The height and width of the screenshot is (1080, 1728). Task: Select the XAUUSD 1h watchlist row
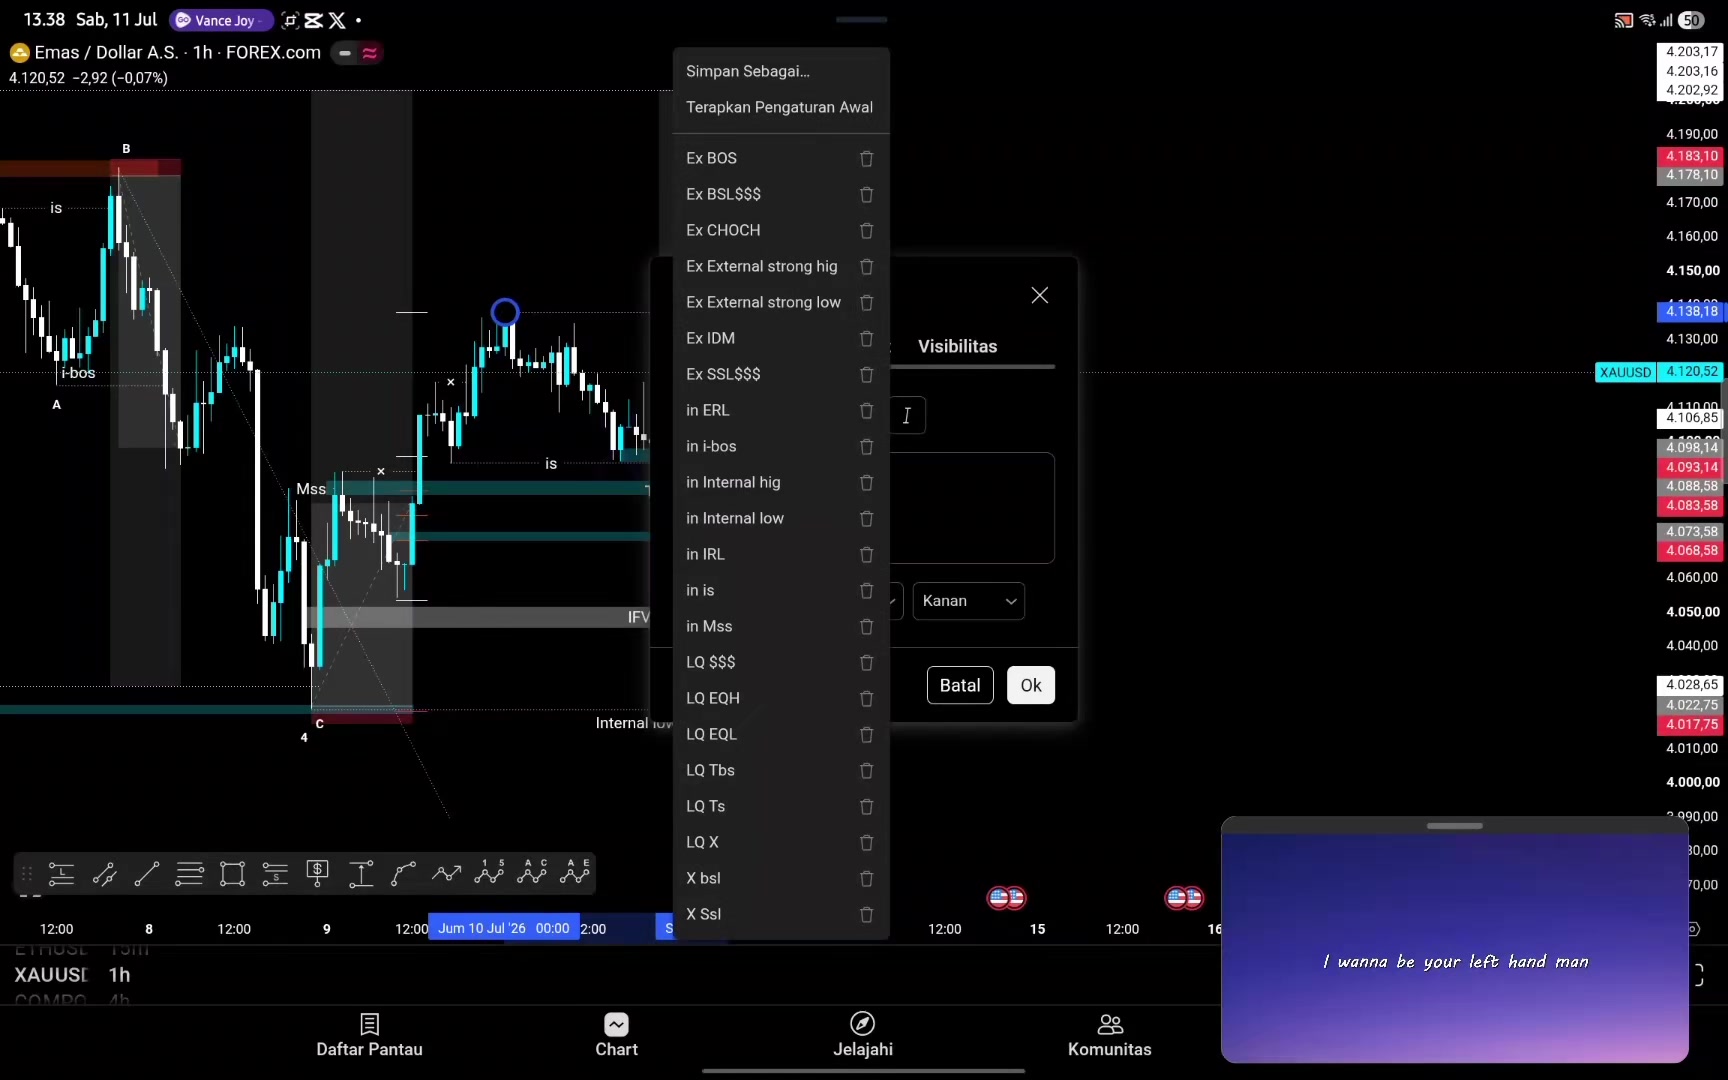click(73, 975)
